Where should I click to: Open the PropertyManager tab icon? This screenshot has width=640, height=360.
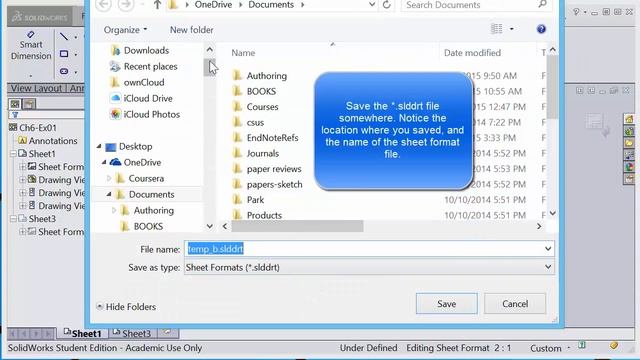coord(29,104)
